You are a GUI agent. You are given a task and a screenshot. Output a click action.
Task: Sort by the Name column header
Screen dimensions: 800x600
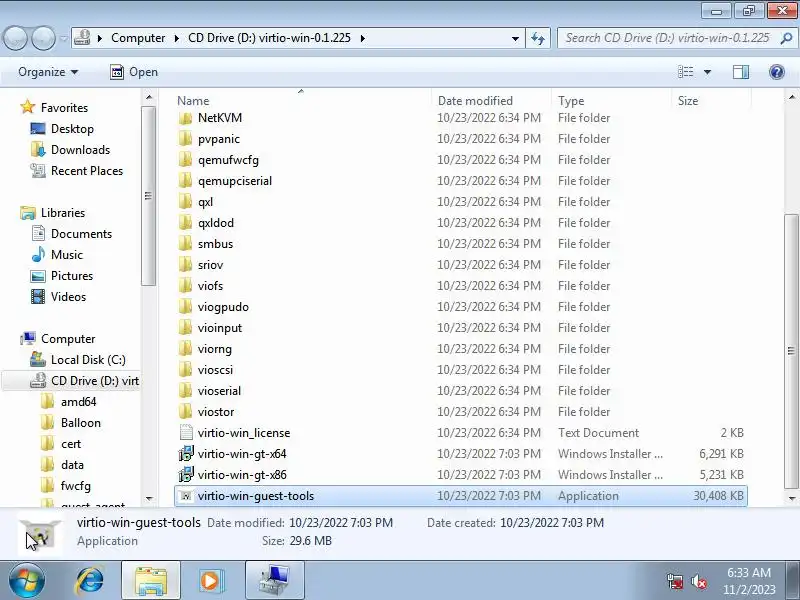(303, 101)
